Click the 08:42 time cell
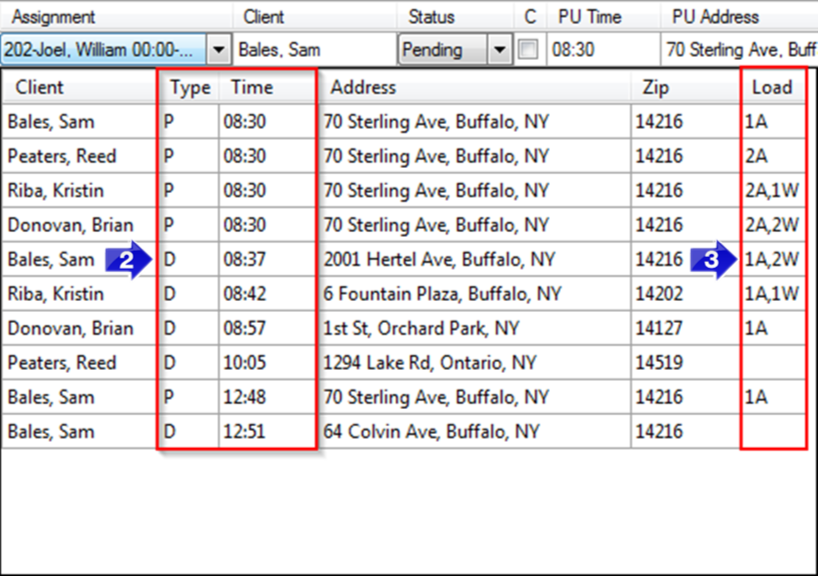This screenshot has height=576, width=818. pos(245,294)
